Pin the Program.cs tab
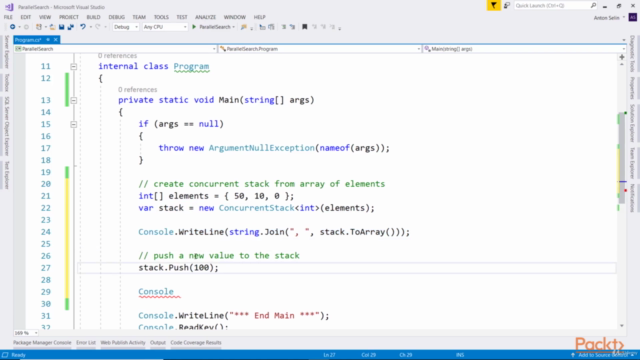Viewport: 640px width, 360px height. (48, 40)
